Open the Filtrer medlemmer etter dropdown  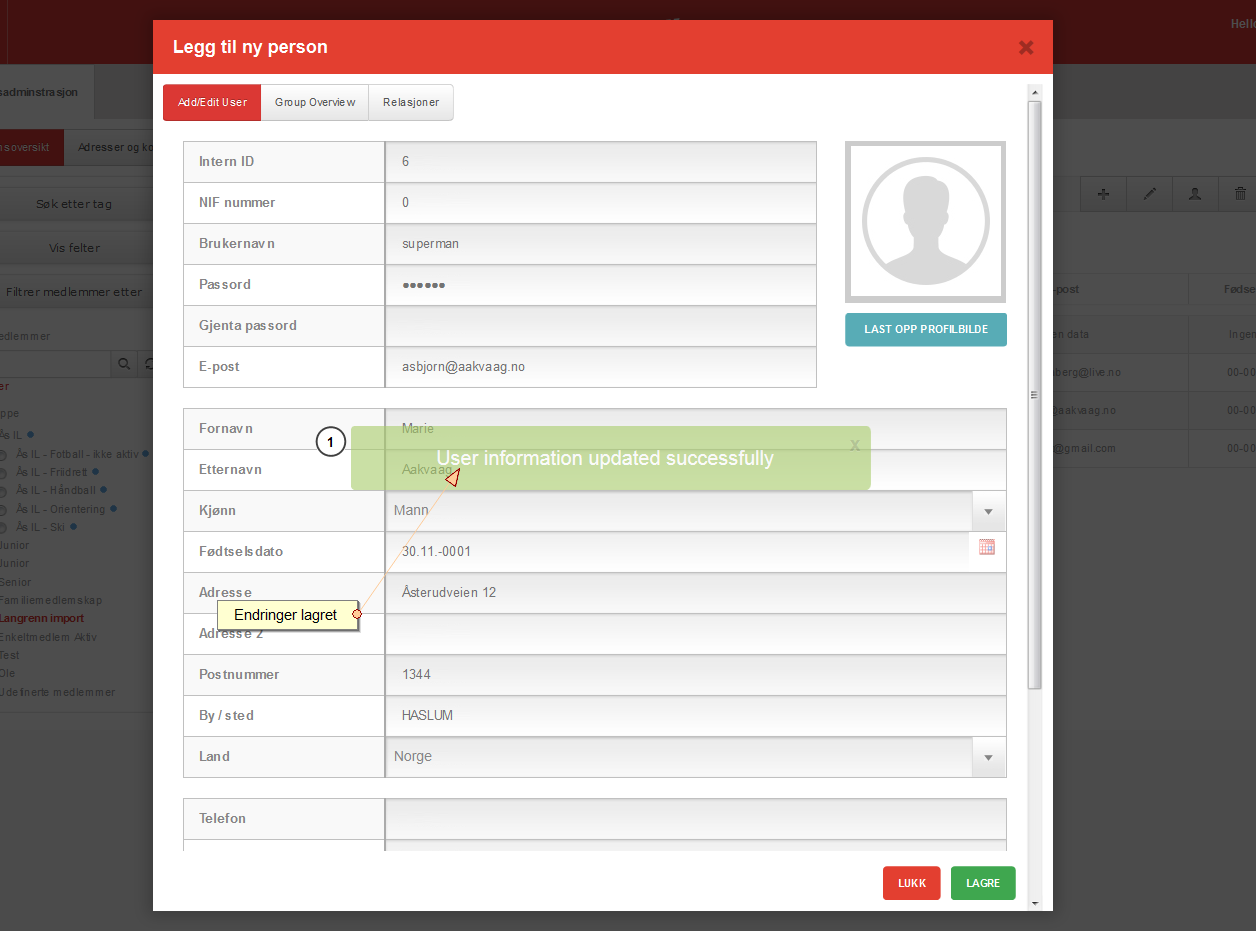pyautogui.click(x=76, y=292)
